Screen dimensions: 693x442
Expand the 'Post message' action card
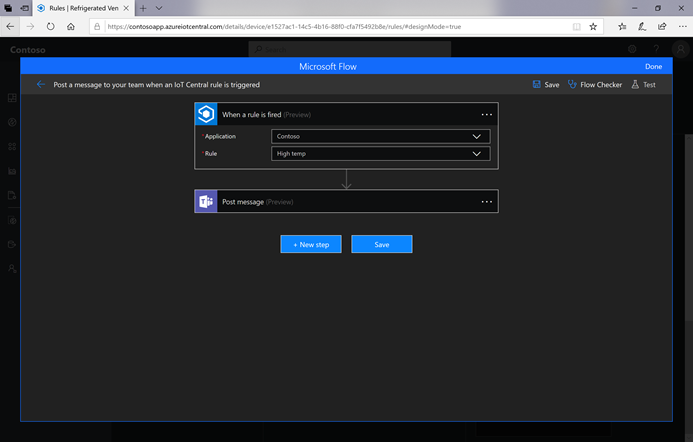[340, 201]
